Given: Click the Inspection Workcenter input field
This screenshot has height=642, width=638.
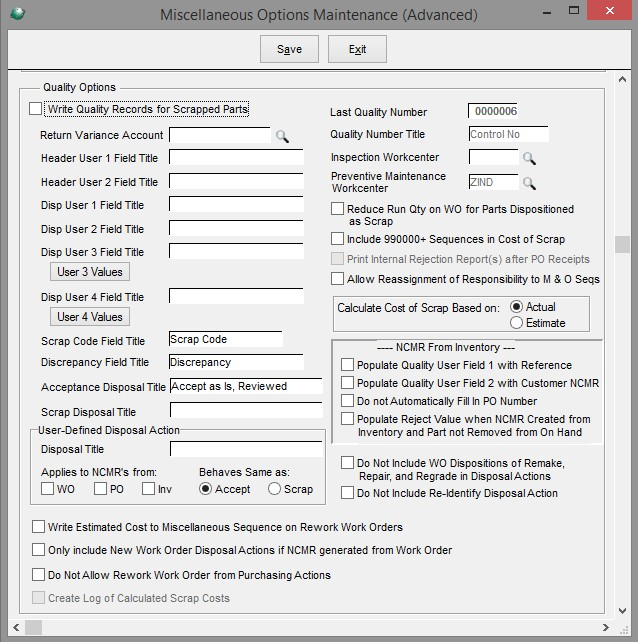Looking at the screenshot, I should pyautogui.click(x=493, y=157).
